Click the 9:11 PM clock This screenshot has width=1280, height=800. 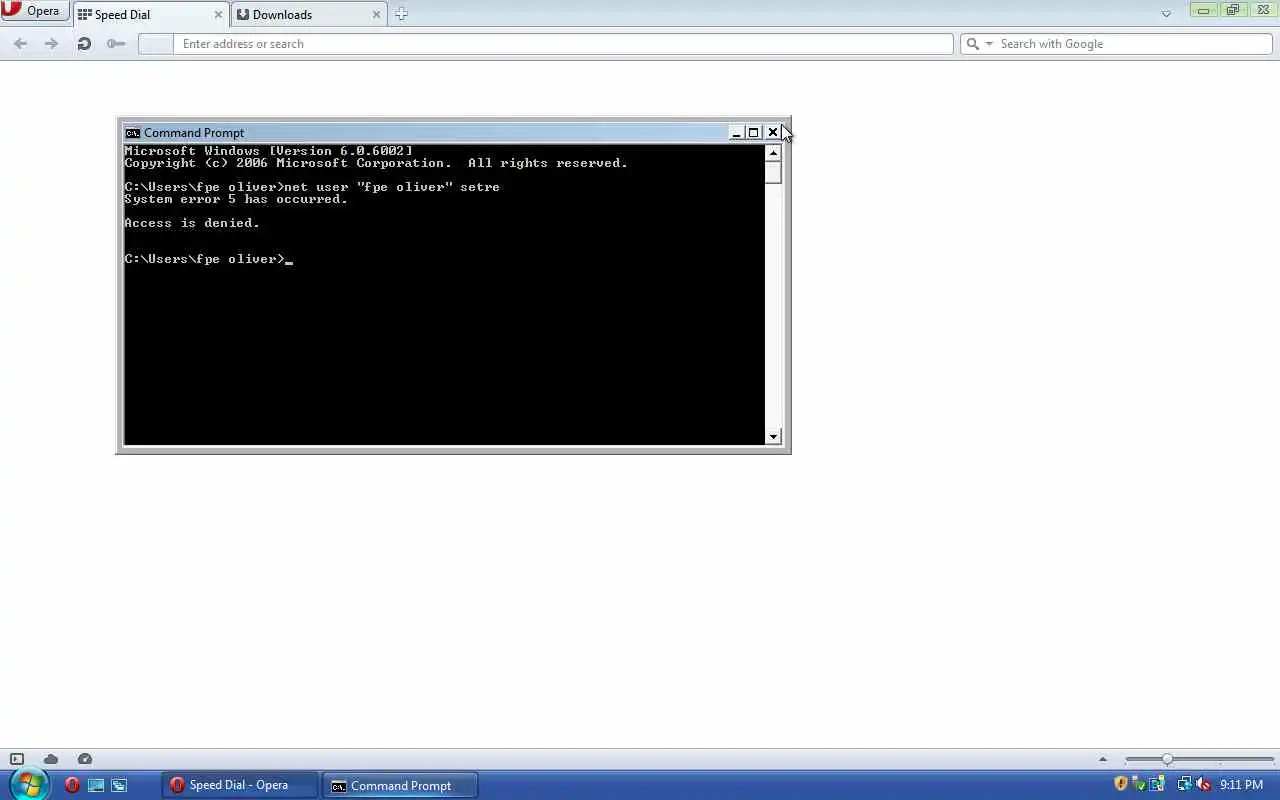pos(1241,785)
